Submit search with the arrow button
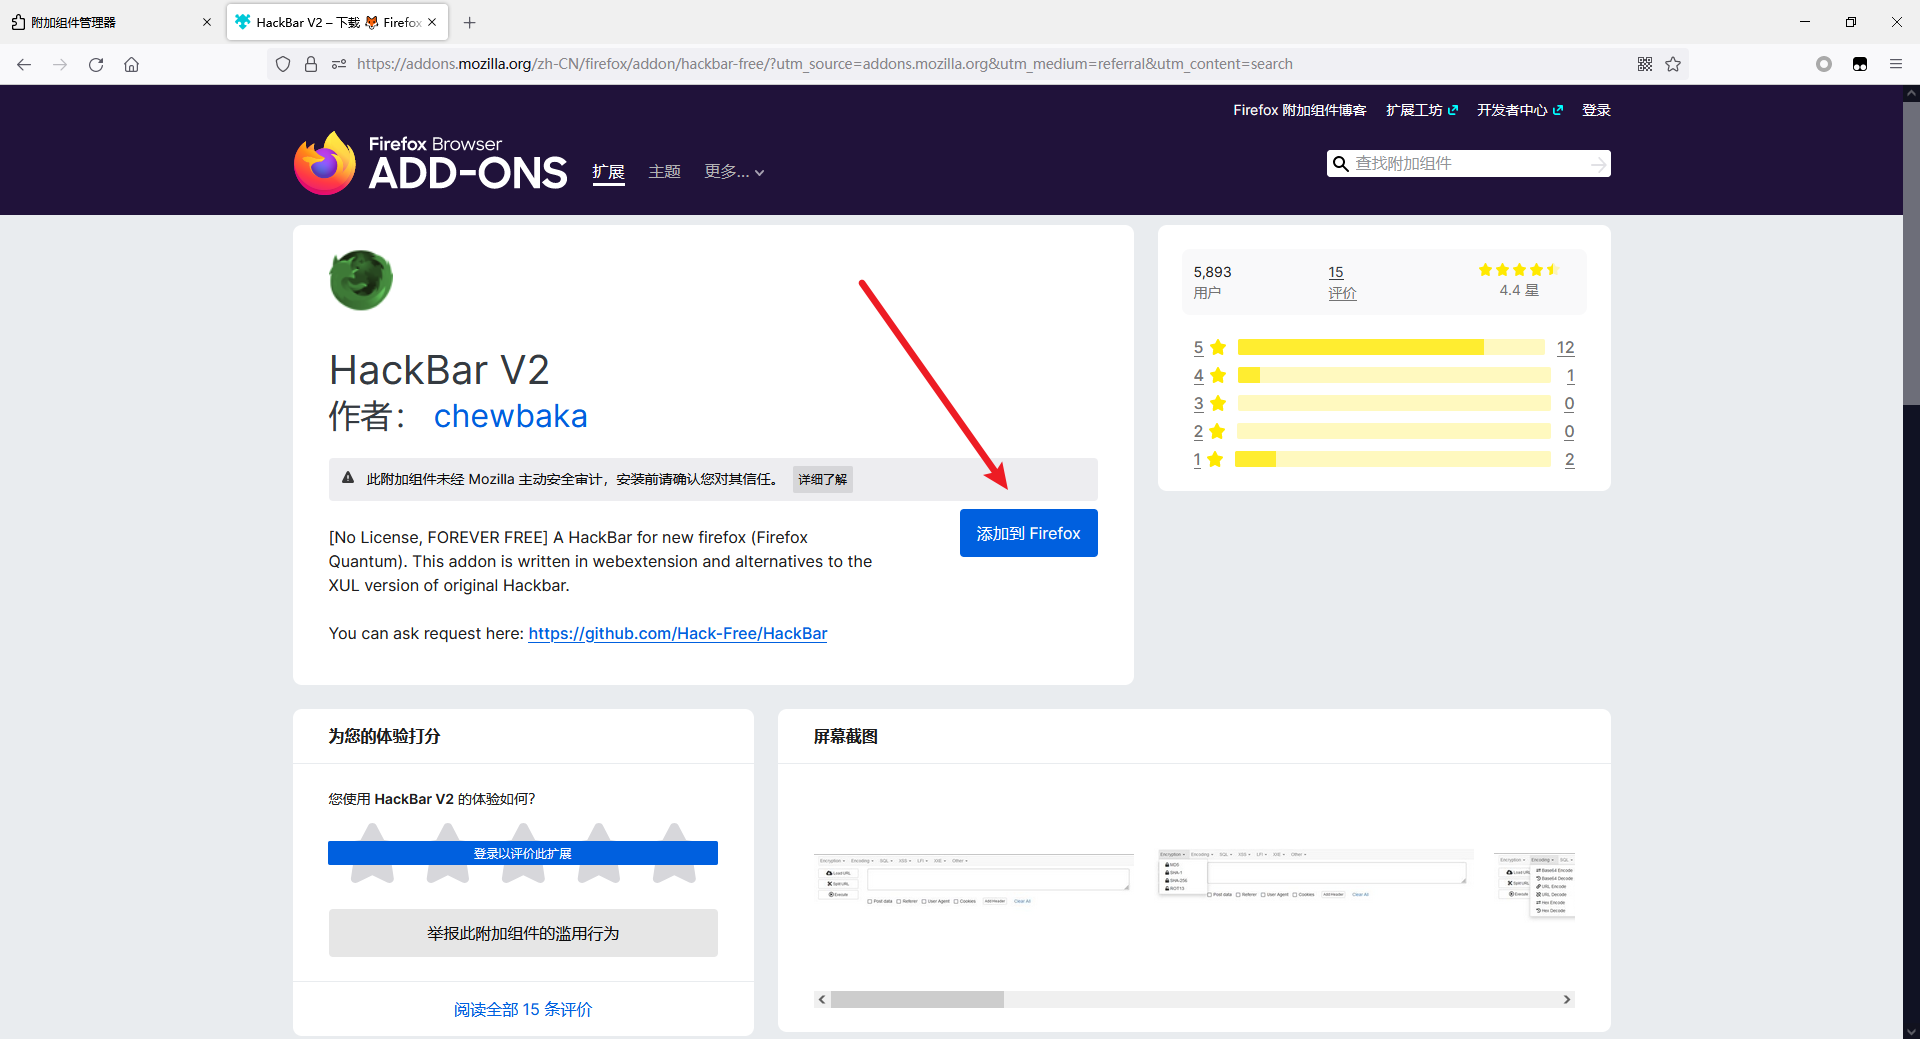 point(1599,164)
